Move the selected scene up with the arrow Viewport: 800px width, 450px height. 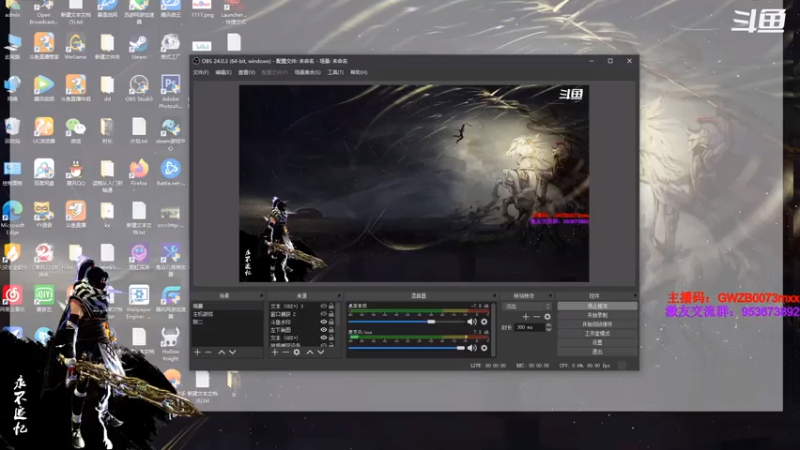(221, 352)
